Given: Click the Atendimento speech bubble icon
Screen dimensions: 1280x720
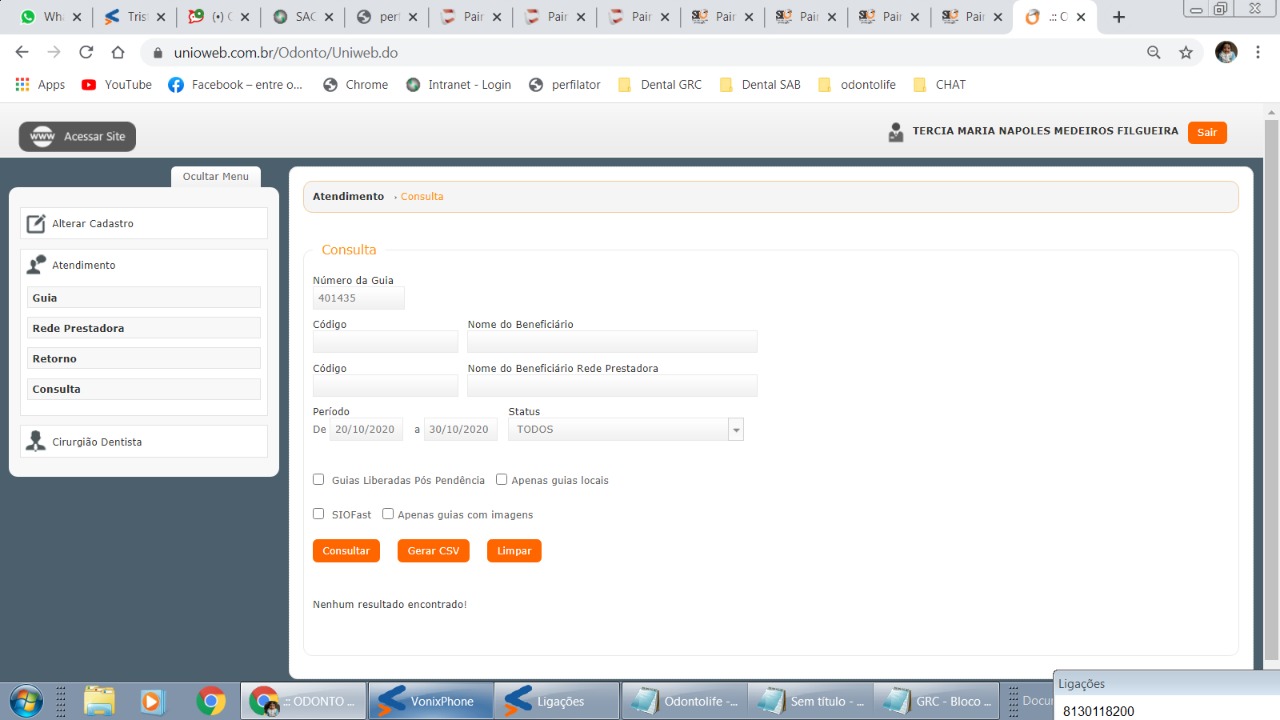Looking at the screenshot, I should click(36, 265).
